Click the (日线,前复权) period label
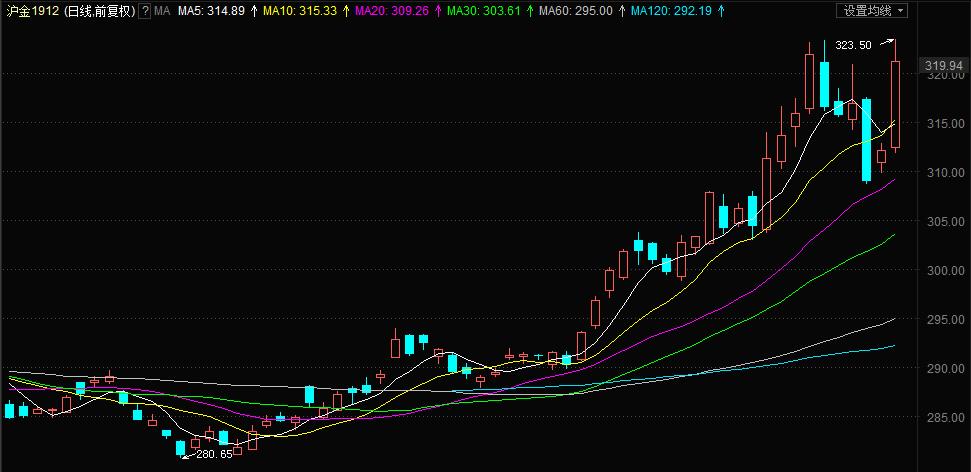This screenshot has width=971, height=472. pyautogui.click(x=98, y=11)
